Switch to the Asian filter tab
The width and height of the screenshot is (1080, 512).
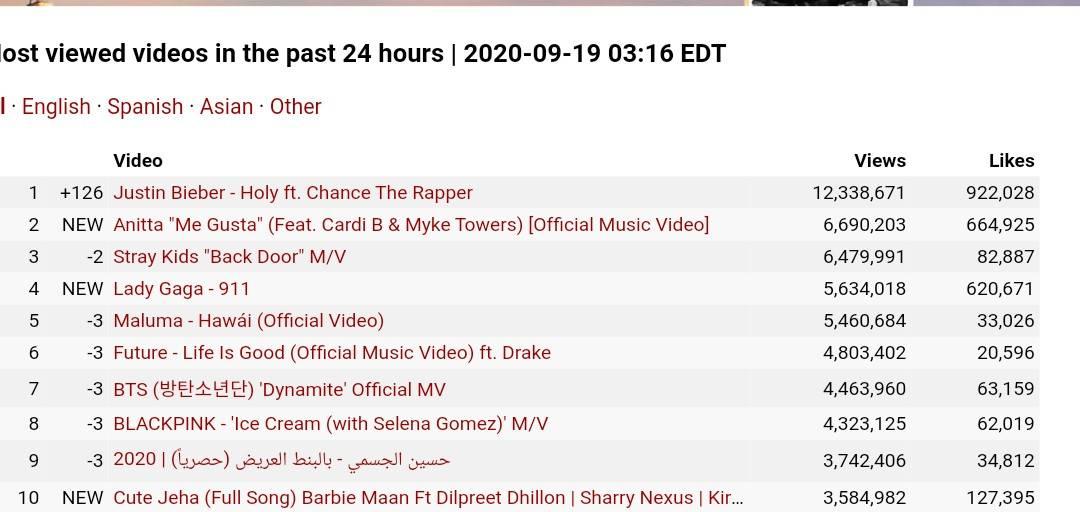pos(227,107)
